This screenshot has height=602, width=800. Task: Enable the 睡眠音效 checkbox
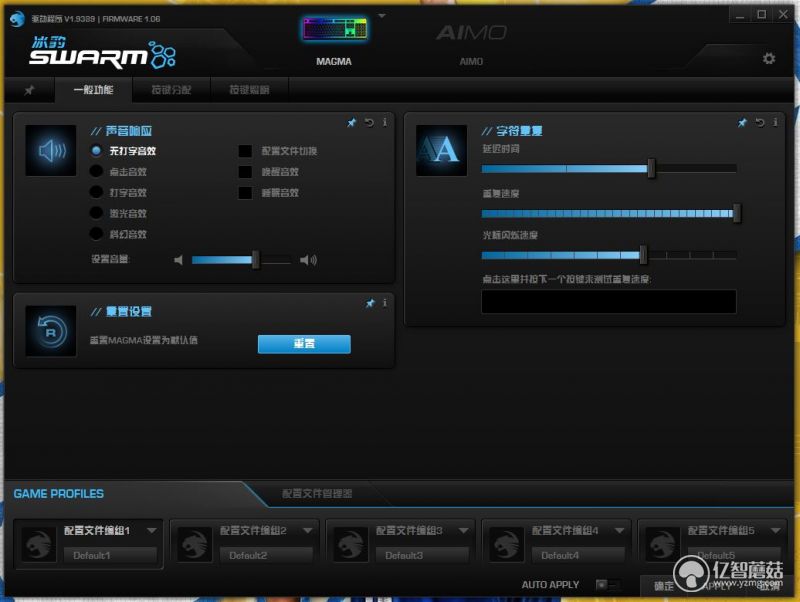point(245,193)
